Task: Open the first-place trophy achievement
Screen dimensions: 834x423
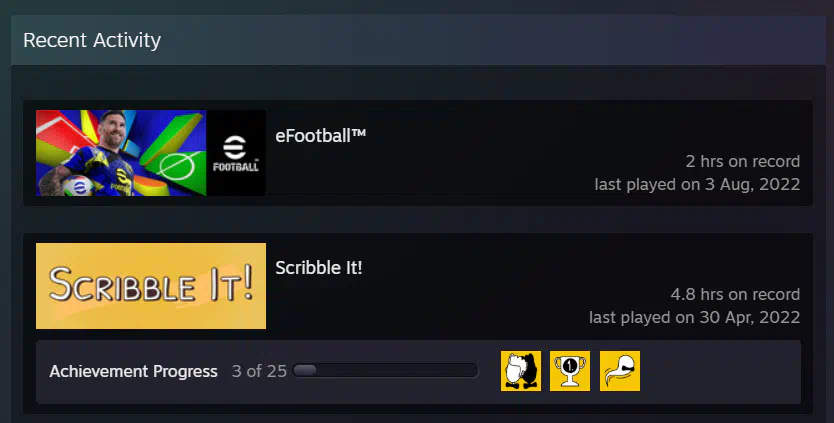Action: click(x=570, y=371)
